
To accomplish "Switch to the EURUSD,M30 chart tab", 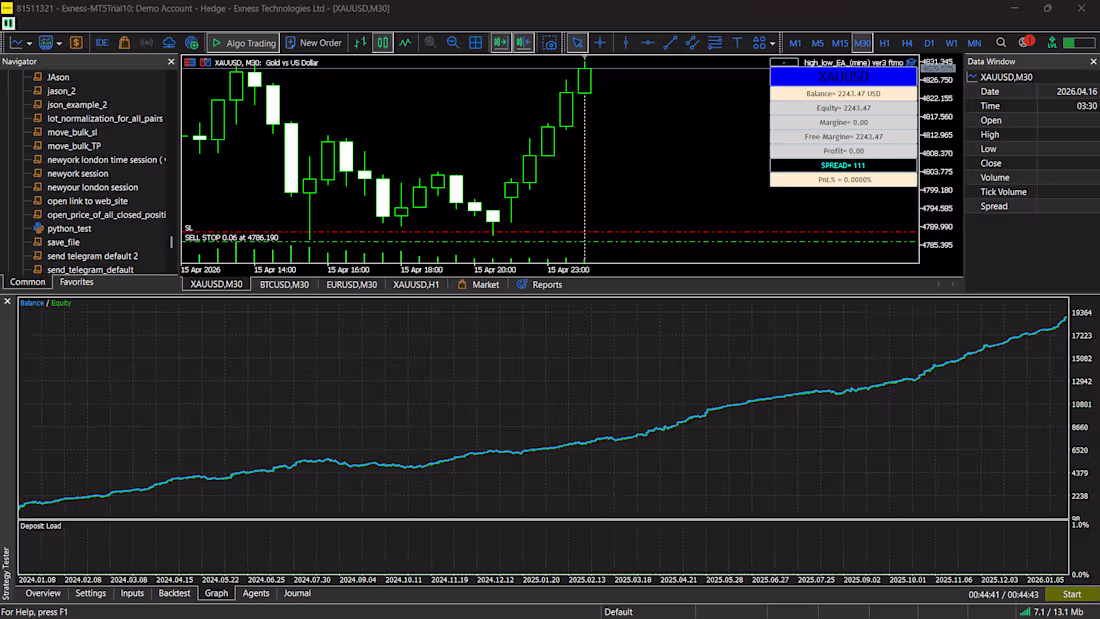I will (x=351, y=284).
